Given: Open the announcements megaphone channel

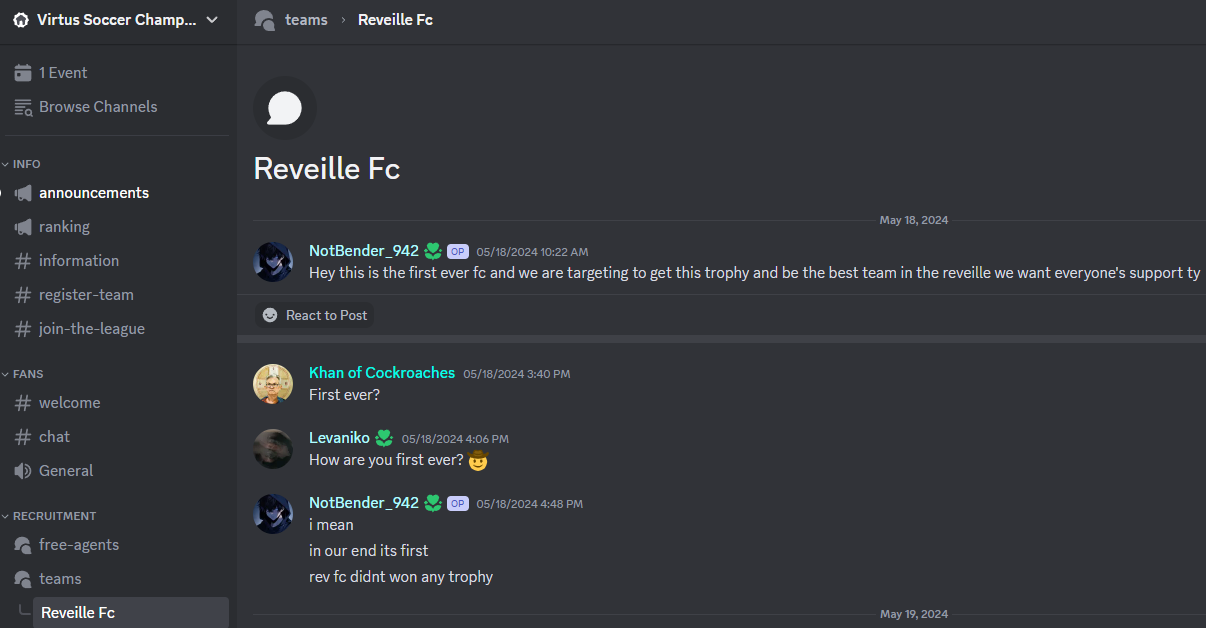Looking at the screenshot, I should coord(94,193).
